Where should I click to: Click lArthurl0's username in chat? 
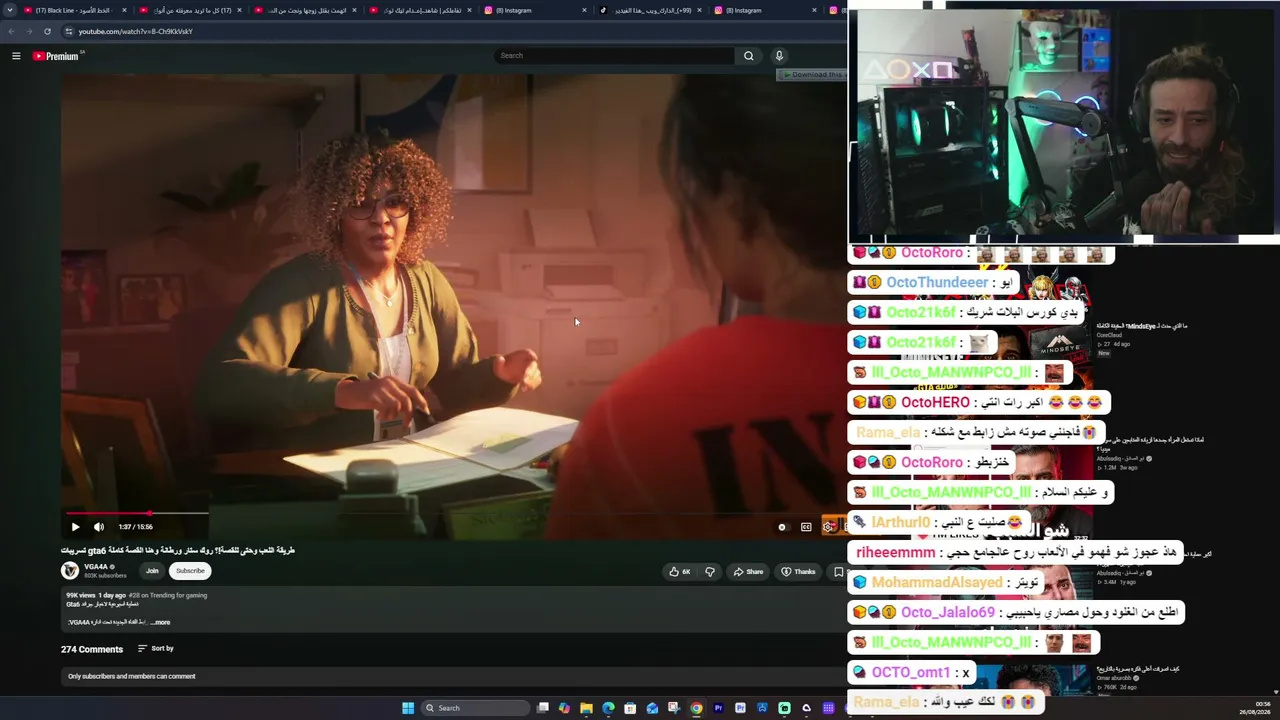[901, 523]
